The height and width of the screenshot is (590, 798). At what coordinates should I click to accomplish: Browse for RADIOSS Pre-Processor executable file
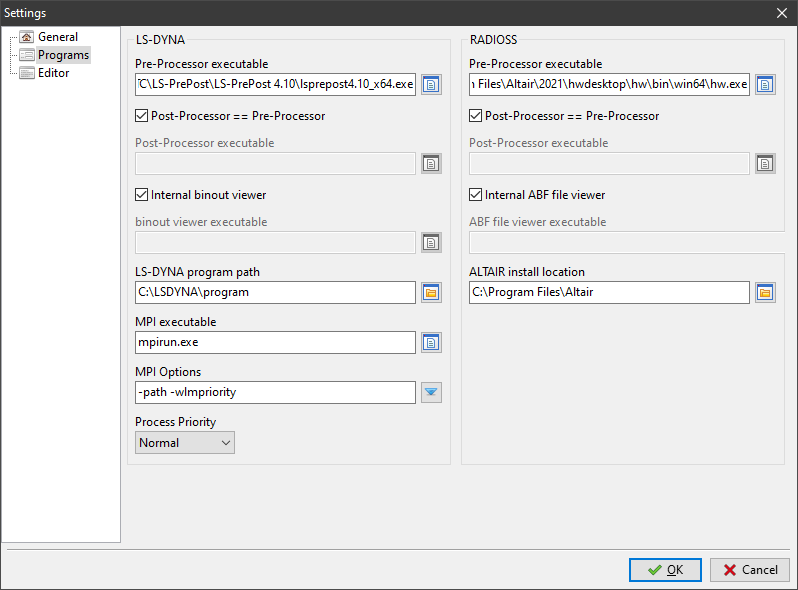click(765, 85)
